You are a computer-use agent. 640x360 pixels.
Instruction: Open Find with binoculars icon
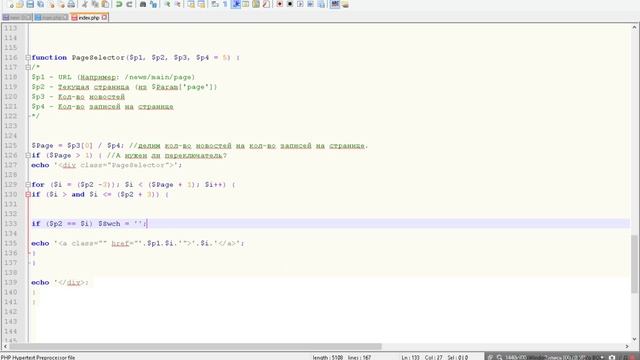pos(143,4)
